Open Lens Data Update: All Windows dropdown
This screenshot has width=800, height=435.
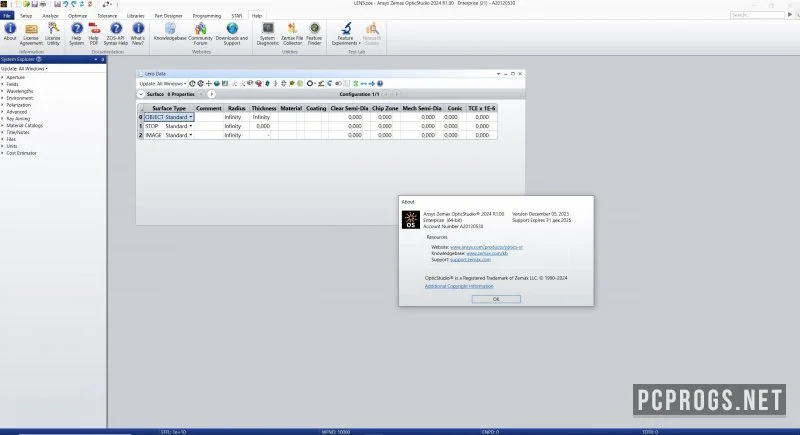[x=163, y=84]
